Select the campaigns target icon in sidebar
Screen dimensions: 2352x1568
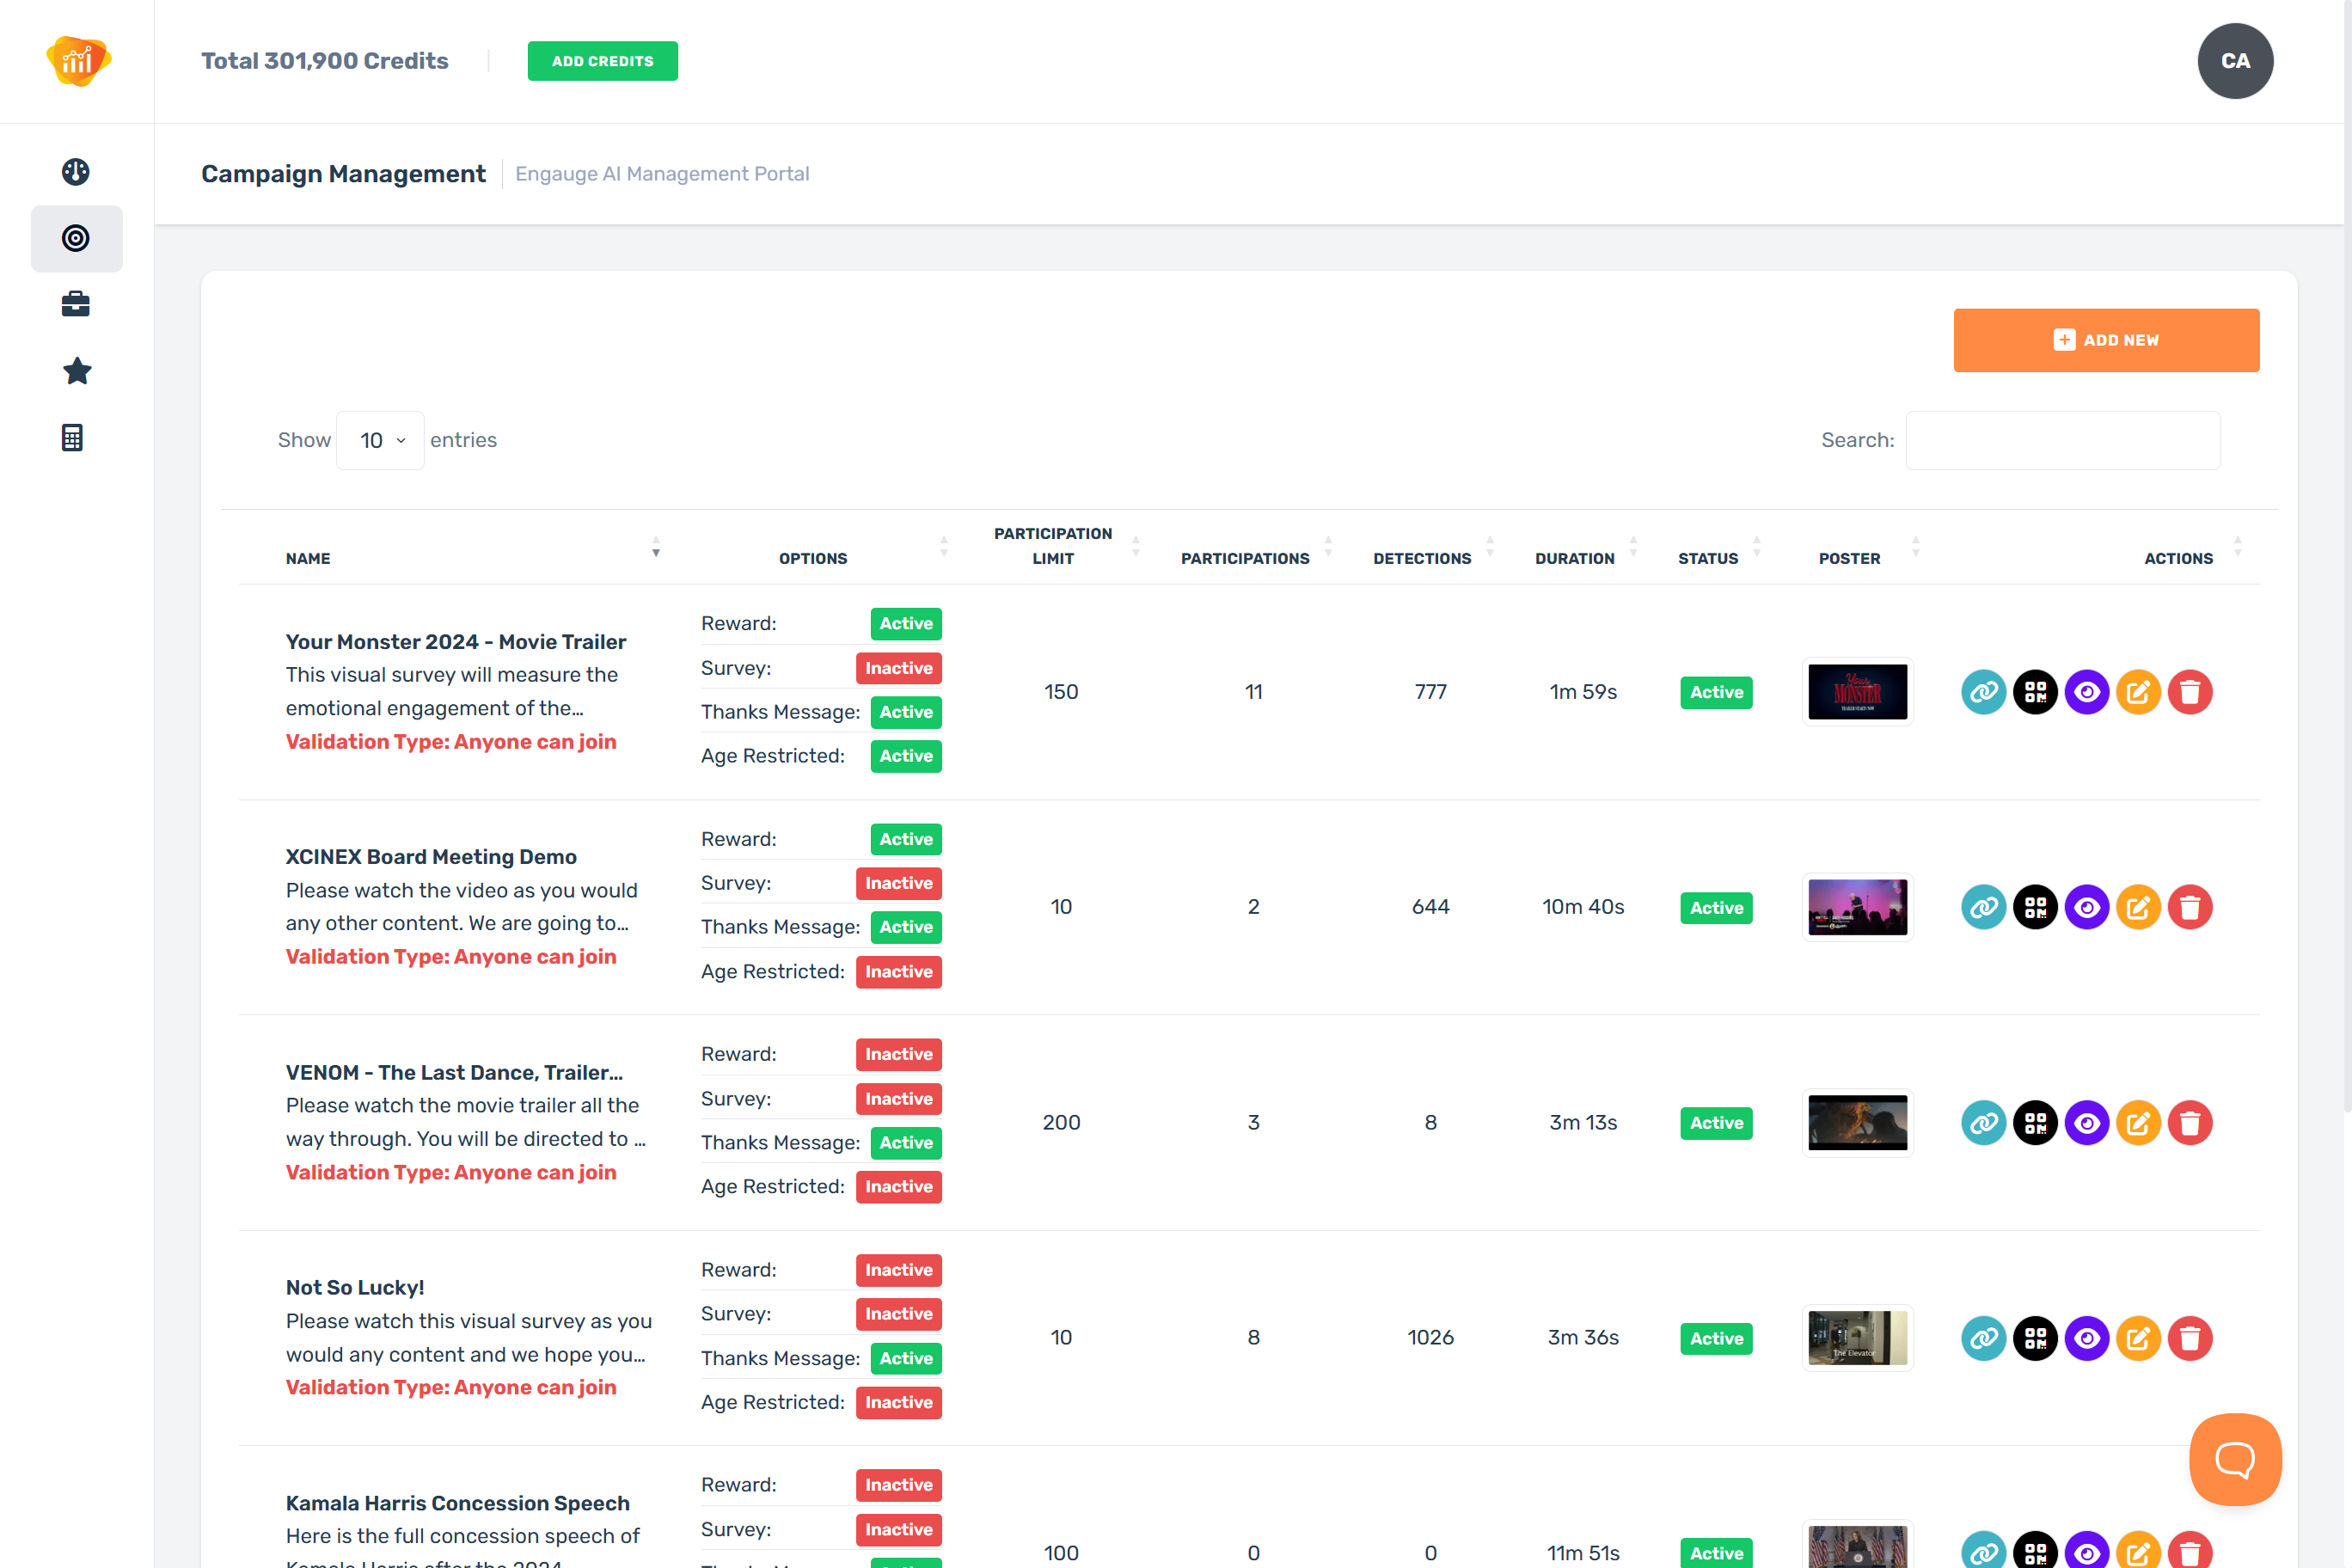[76, 238]
